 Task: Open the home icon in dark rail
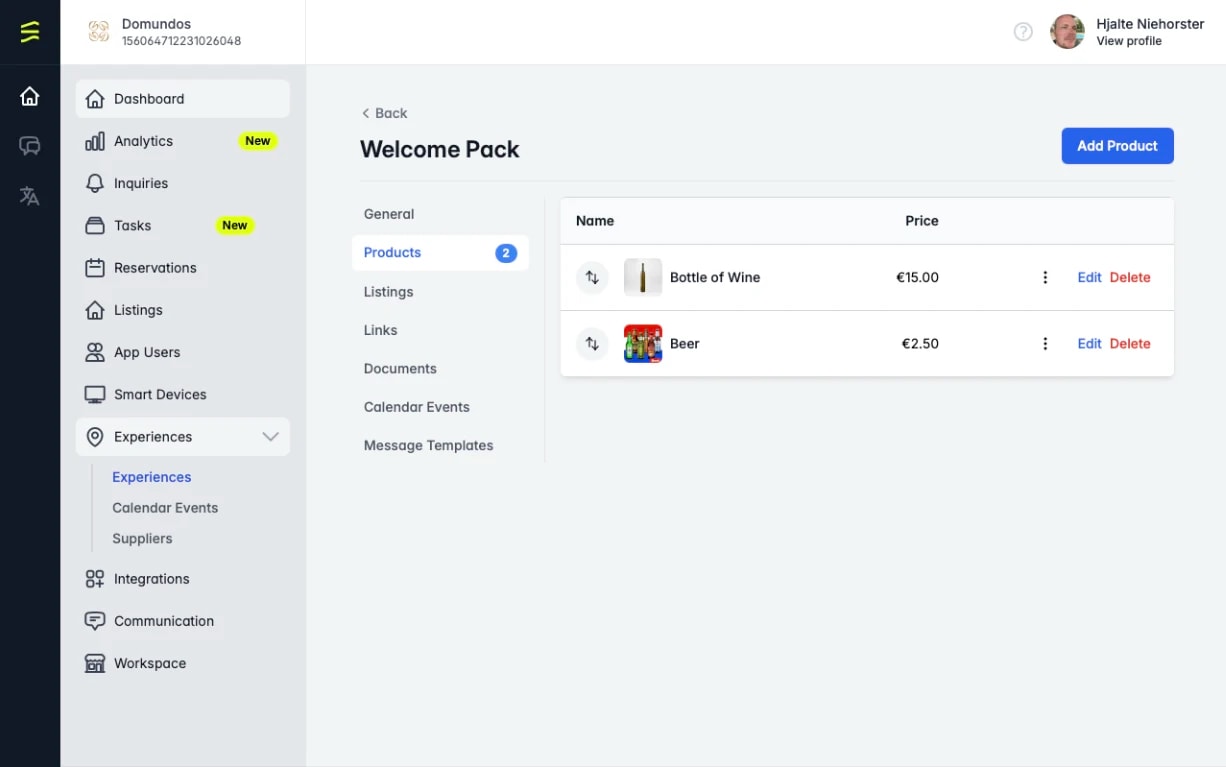[30, 97]
